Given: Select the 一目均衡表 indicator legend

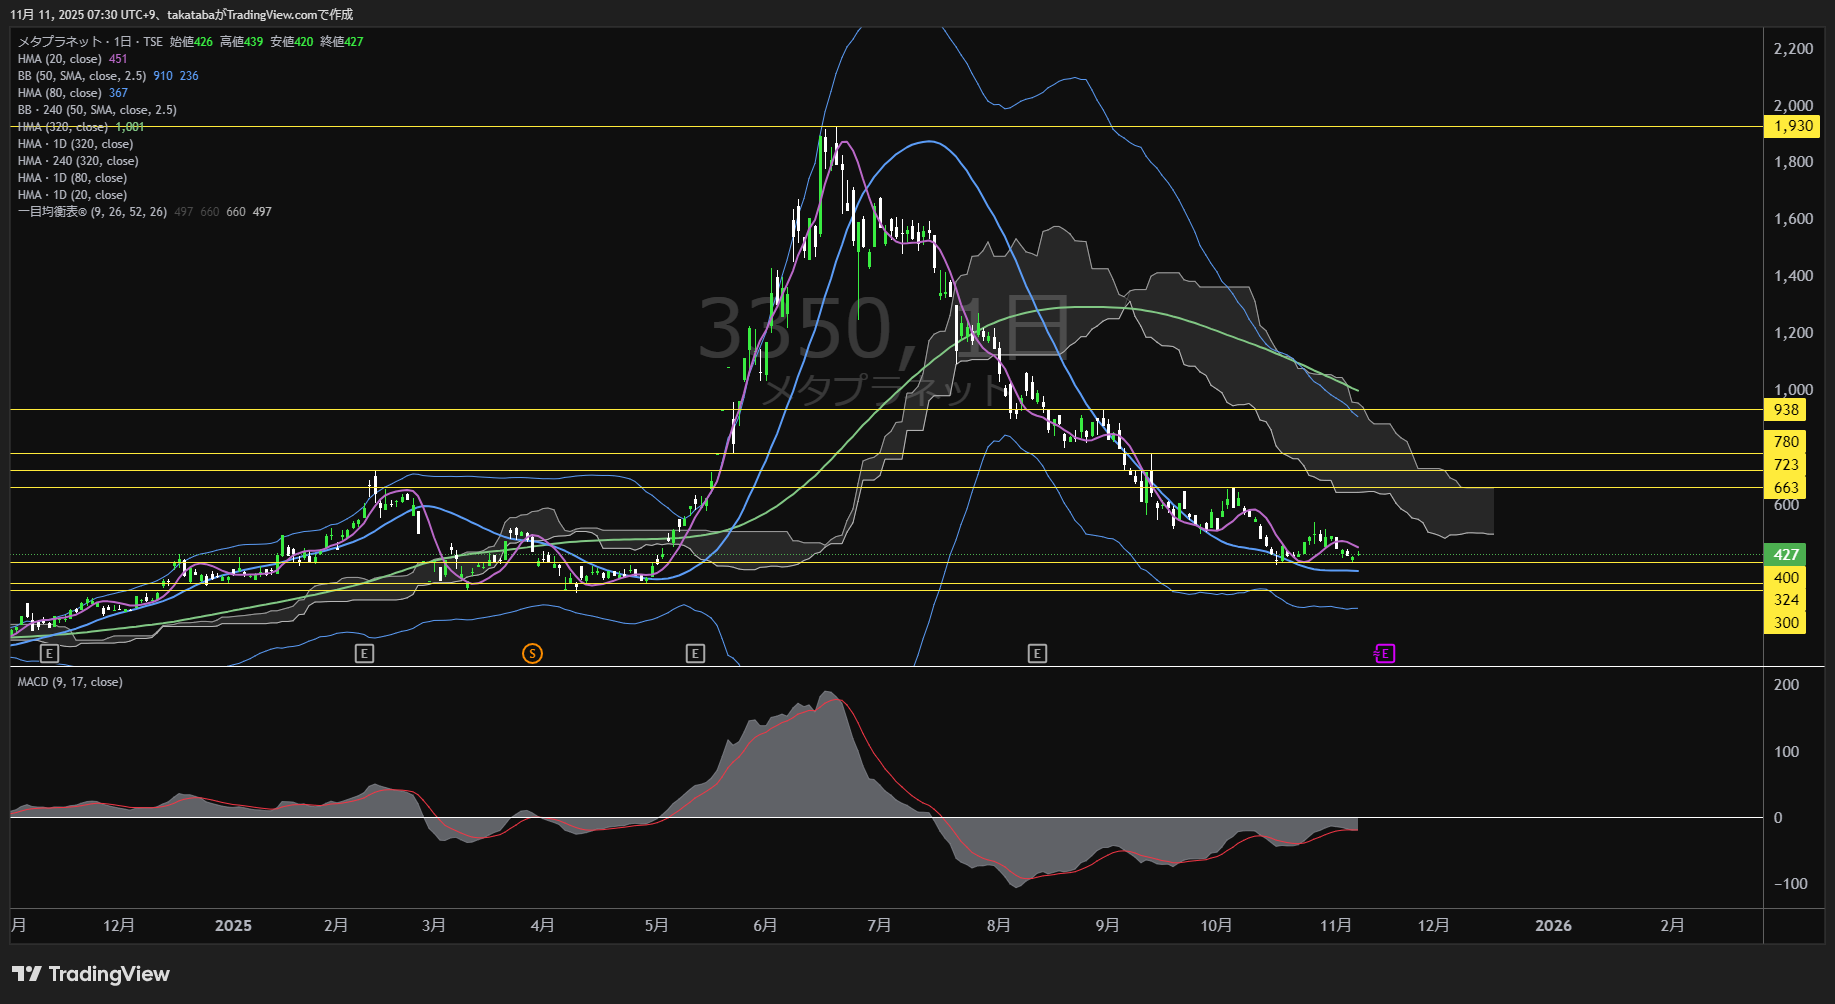Looking at the screenshot, I should (92, 212).
